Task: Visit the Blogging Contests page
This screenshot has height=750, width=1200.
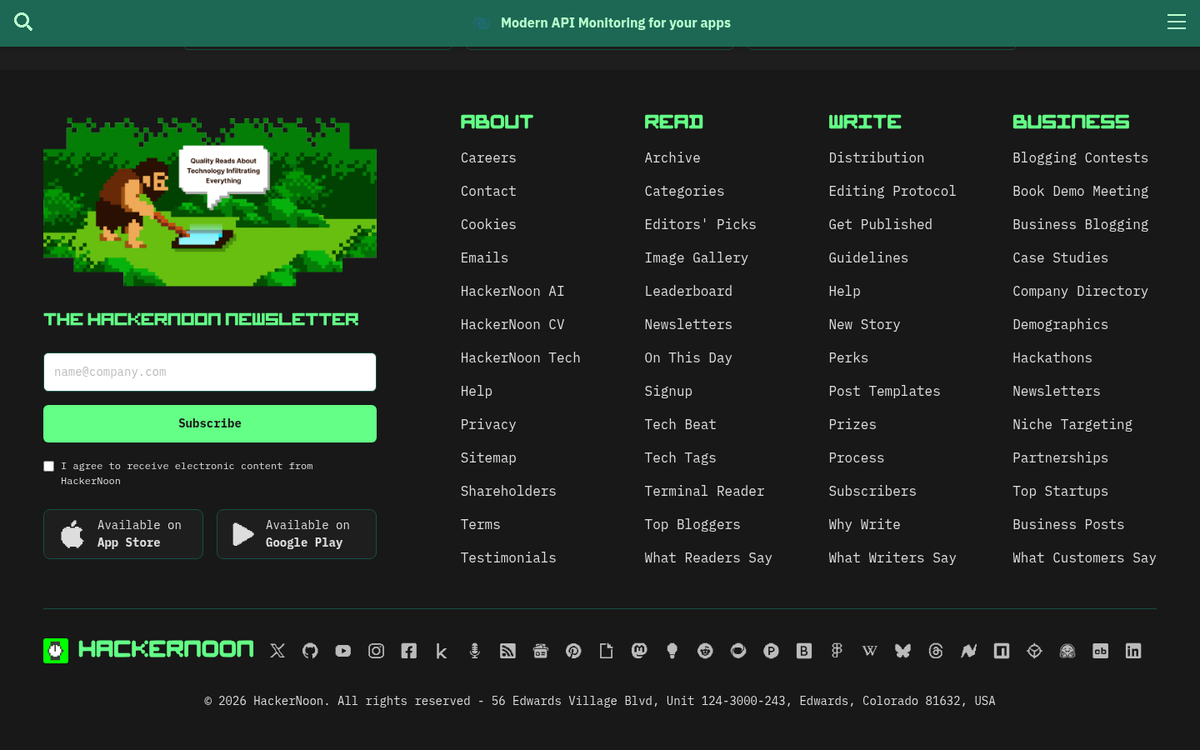Action: (x=1080, y=157)
